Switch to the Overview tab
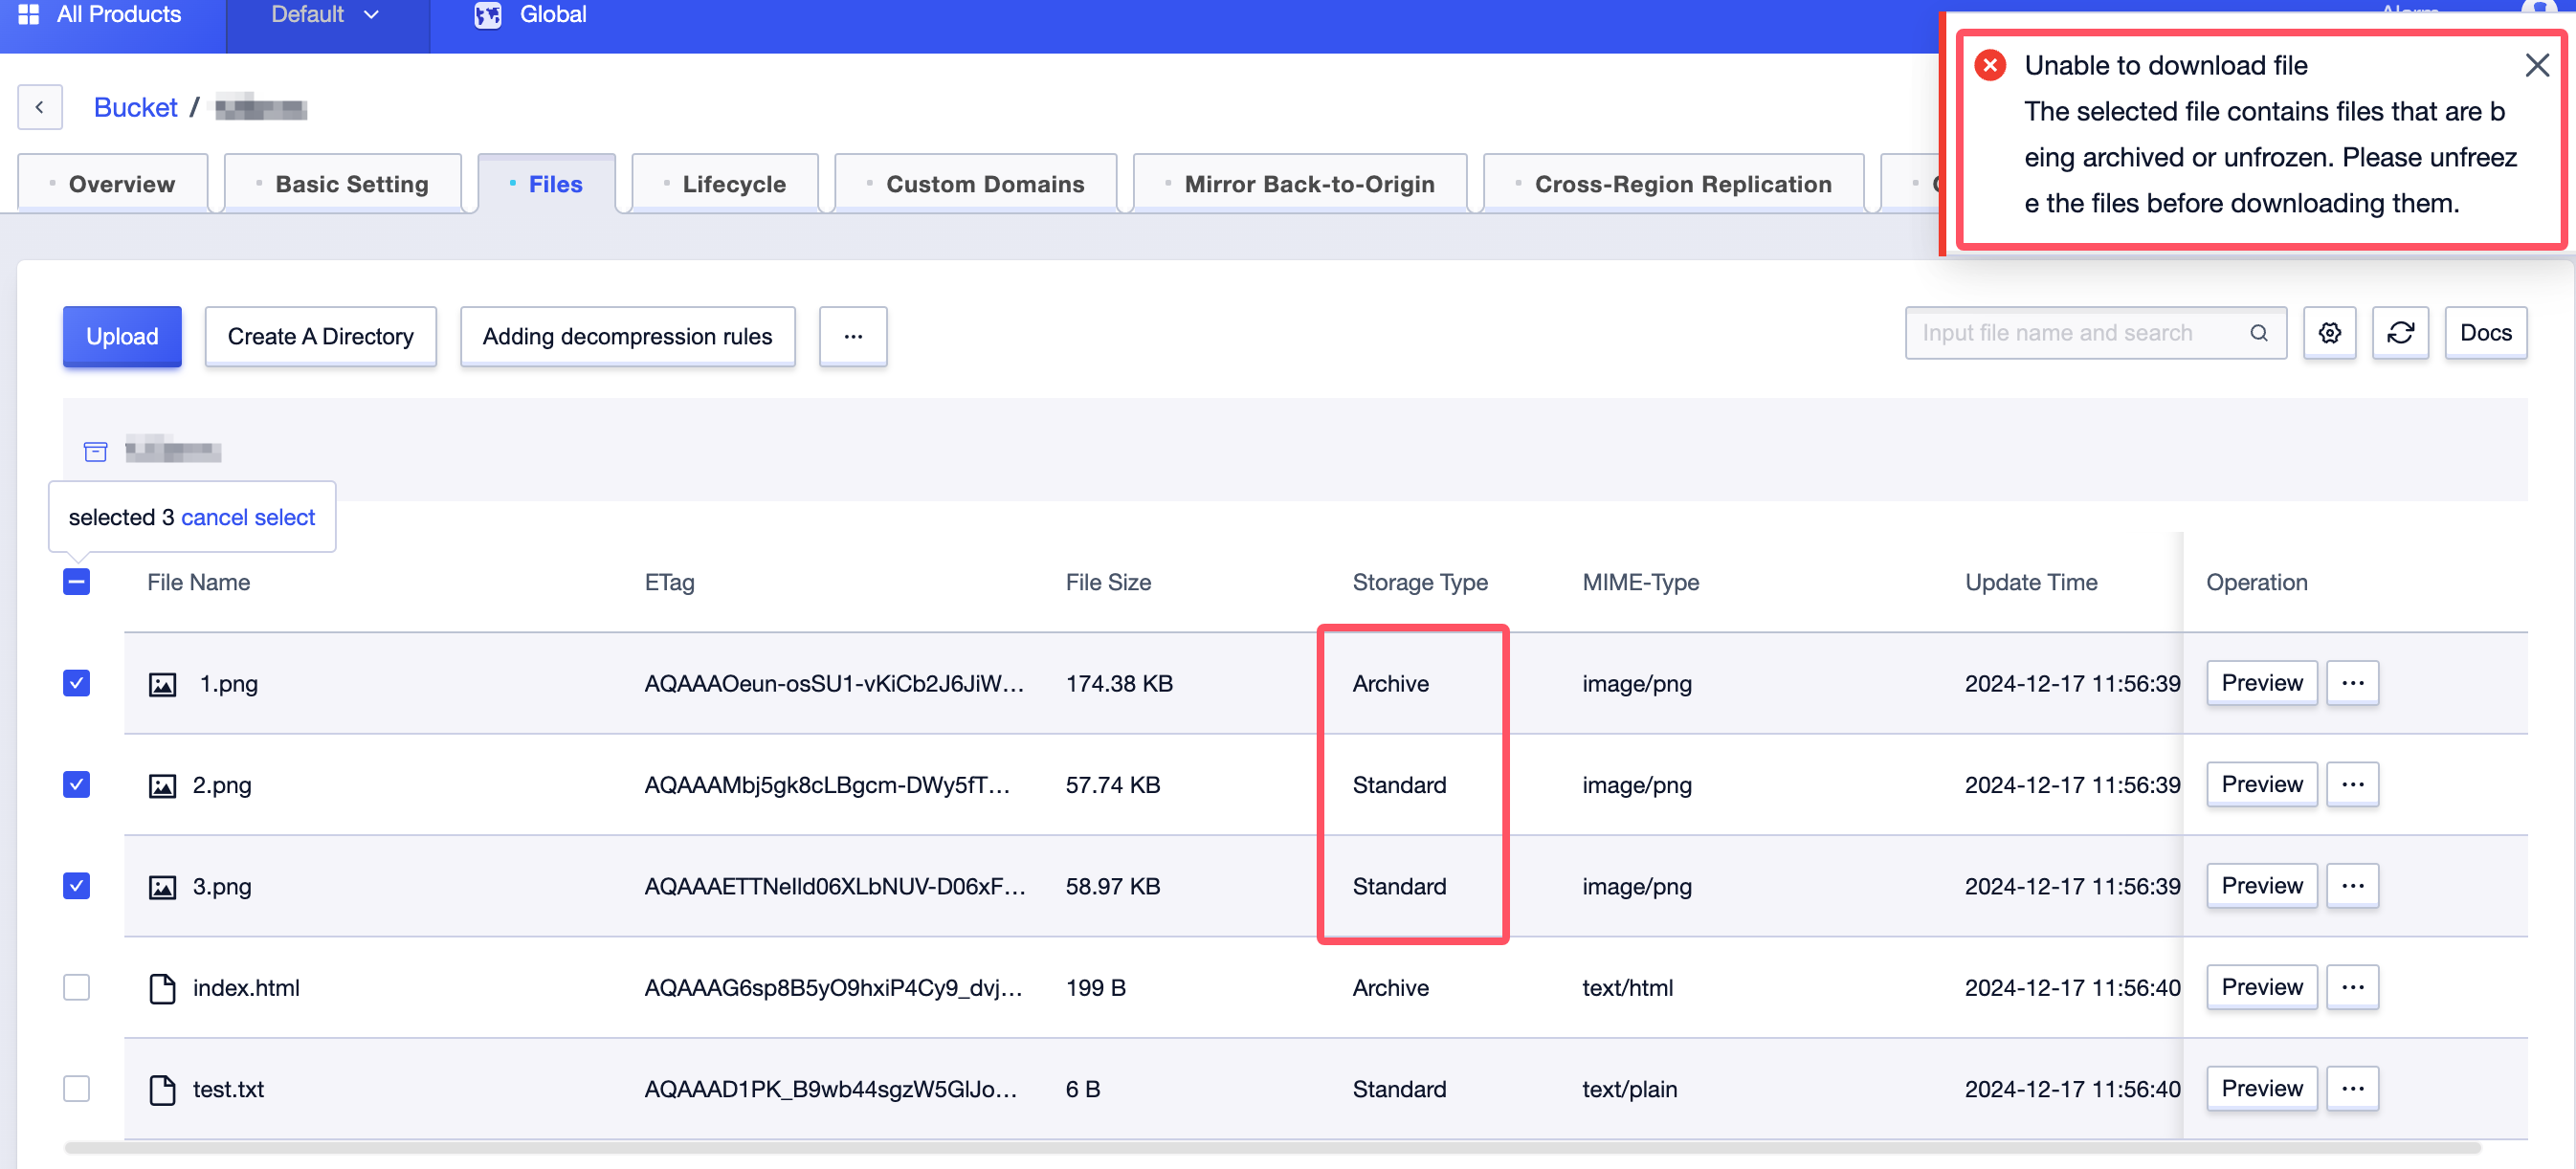The width and height of the screenshot is (2576, 1169). point(113,184)
